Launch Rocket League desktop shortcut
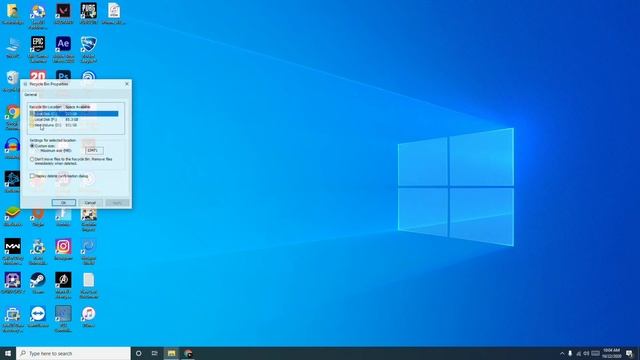 point(89,48)
